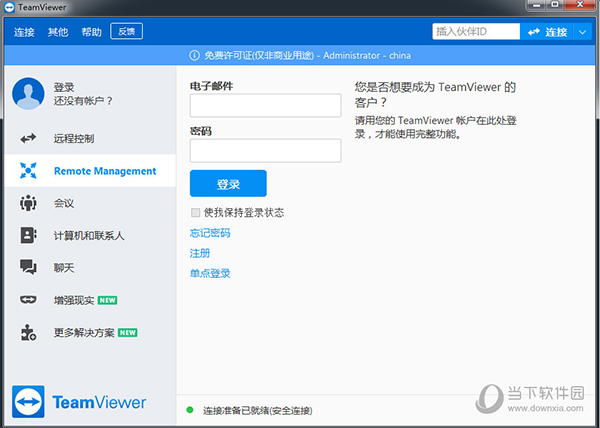Click the 连接准备已就绪(安全连接) status text
The image size is (600, 428).
[x=258, y=410]
